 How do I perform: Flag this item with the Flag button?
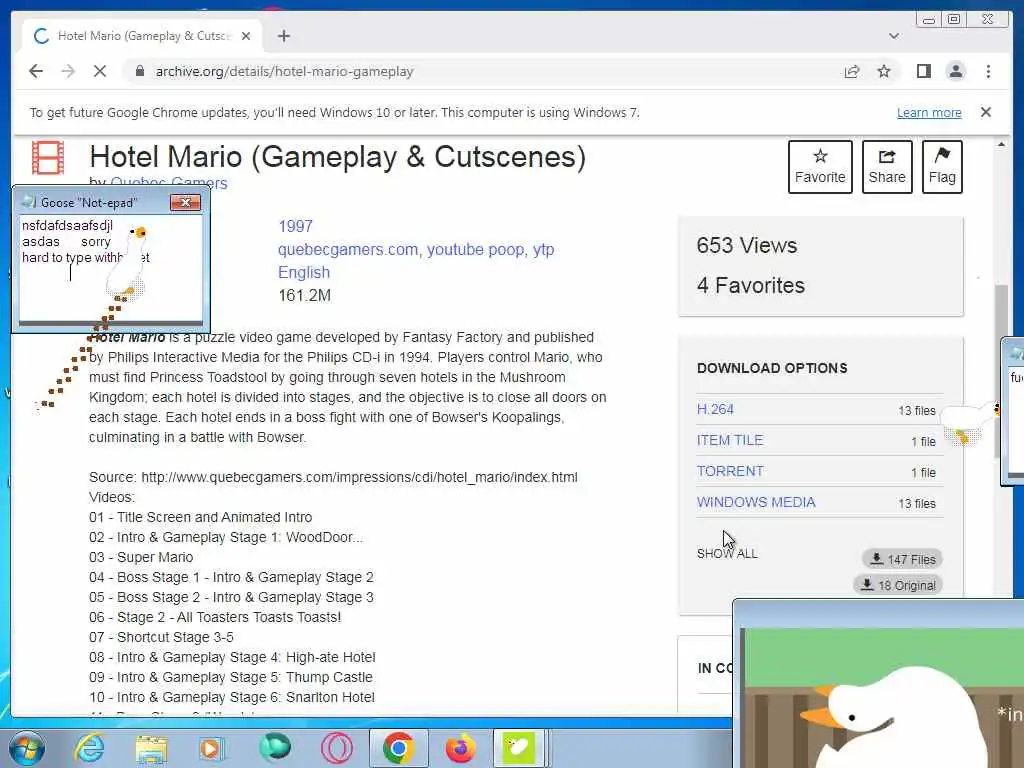pos(942,167)
